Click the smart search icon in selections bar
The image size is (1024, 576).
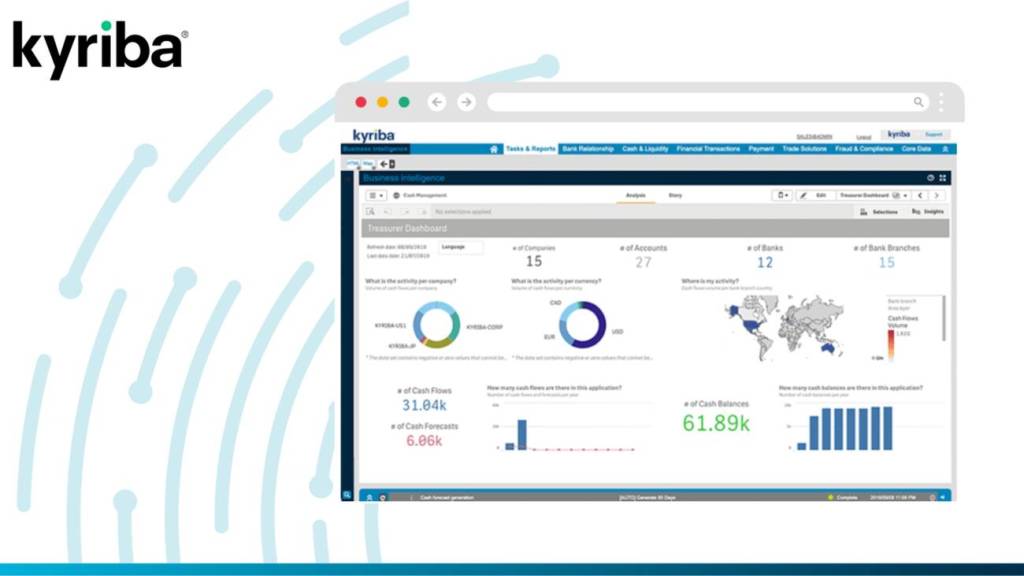[370, 212]
